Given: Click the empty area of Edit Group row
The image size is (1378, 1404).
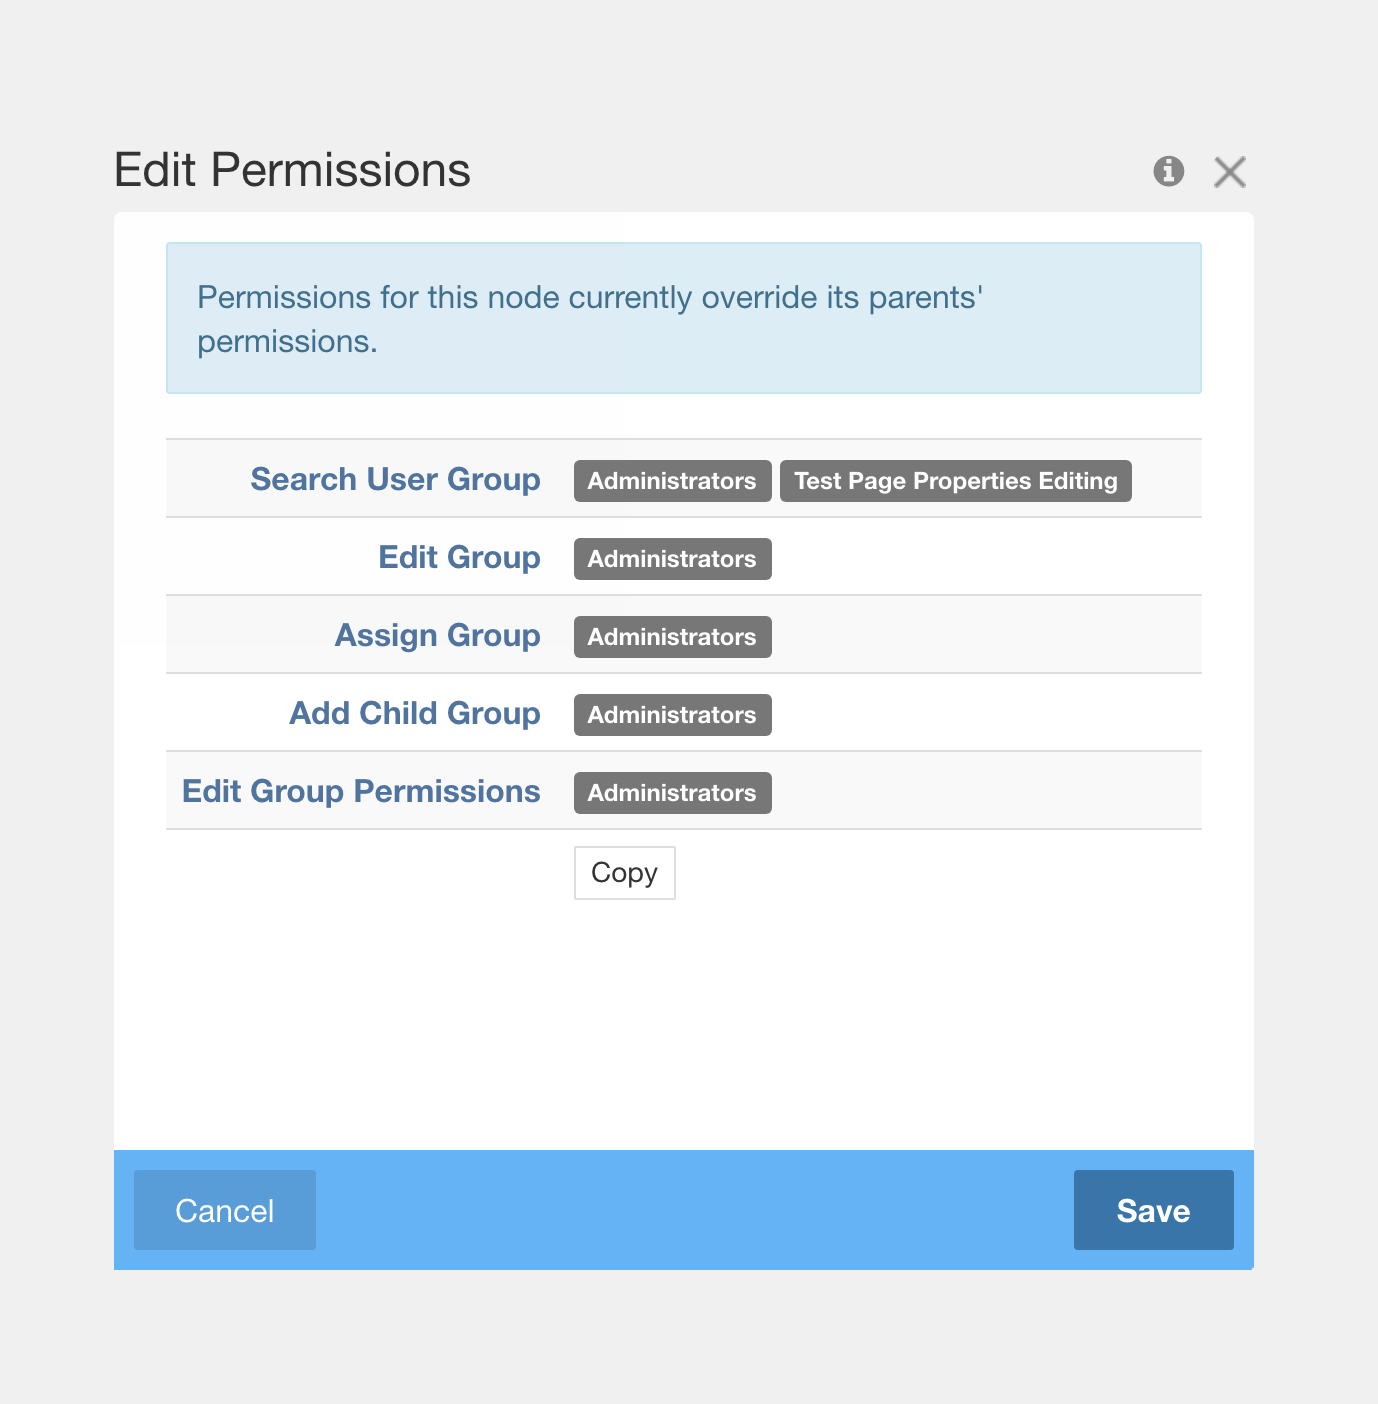Looking at the screenshot, I should 1000,557.
